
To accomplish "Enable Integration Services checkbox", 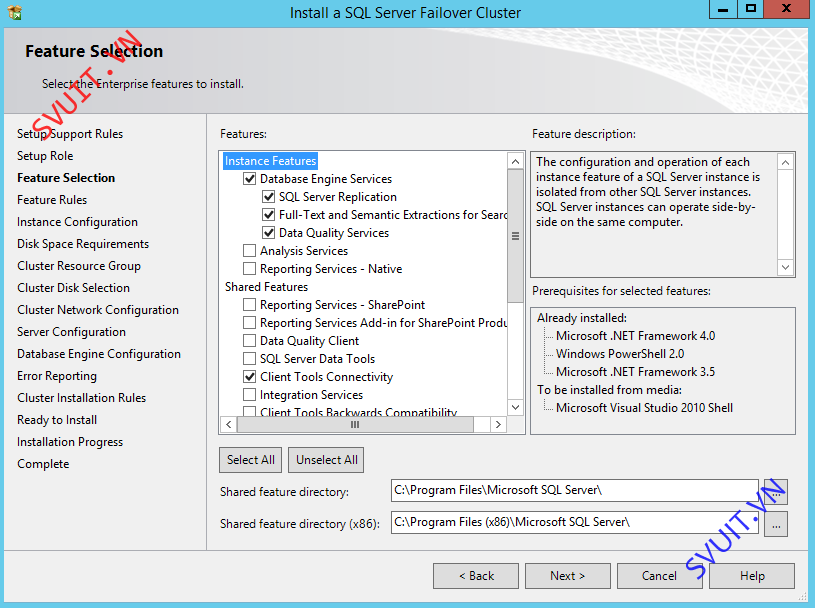I will click(x=249, y=395).
